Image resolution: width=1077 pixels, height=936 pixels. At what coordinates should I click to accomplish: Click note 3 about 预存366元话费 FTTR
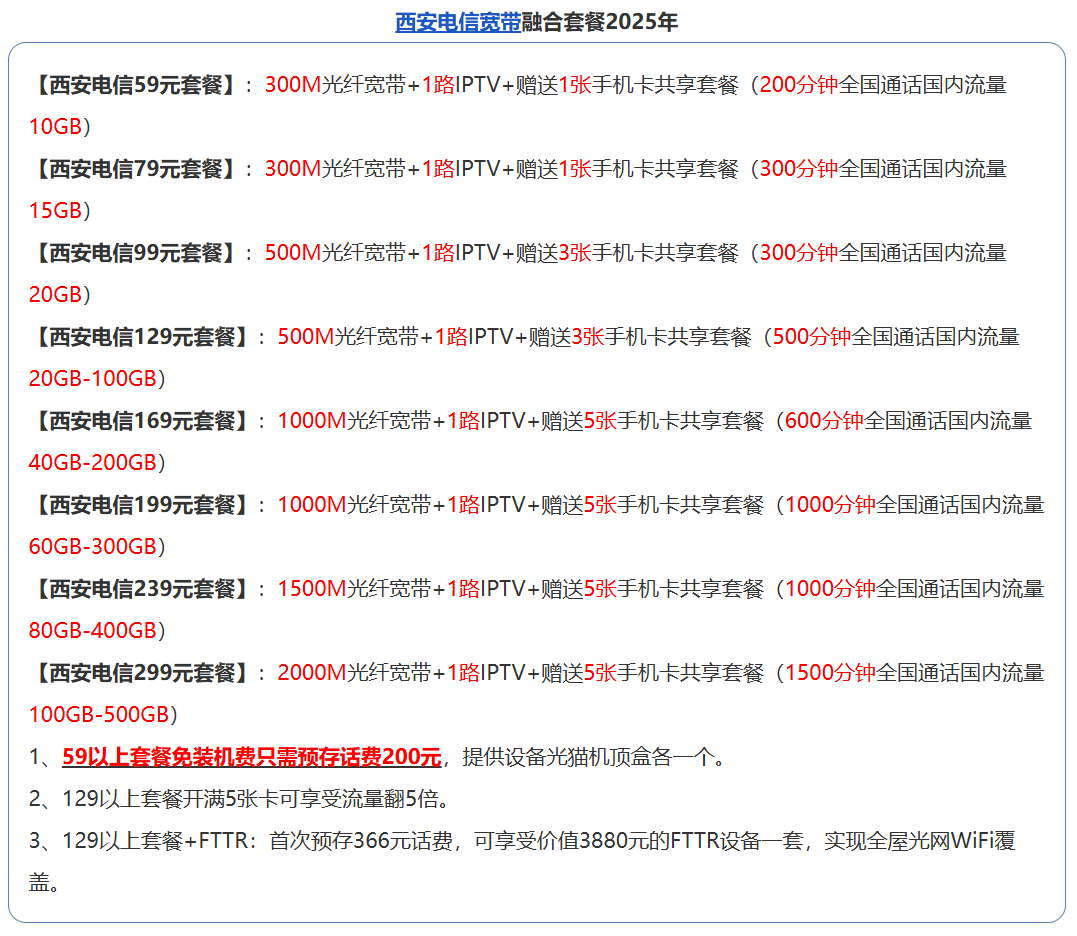[x=520, y=841]
